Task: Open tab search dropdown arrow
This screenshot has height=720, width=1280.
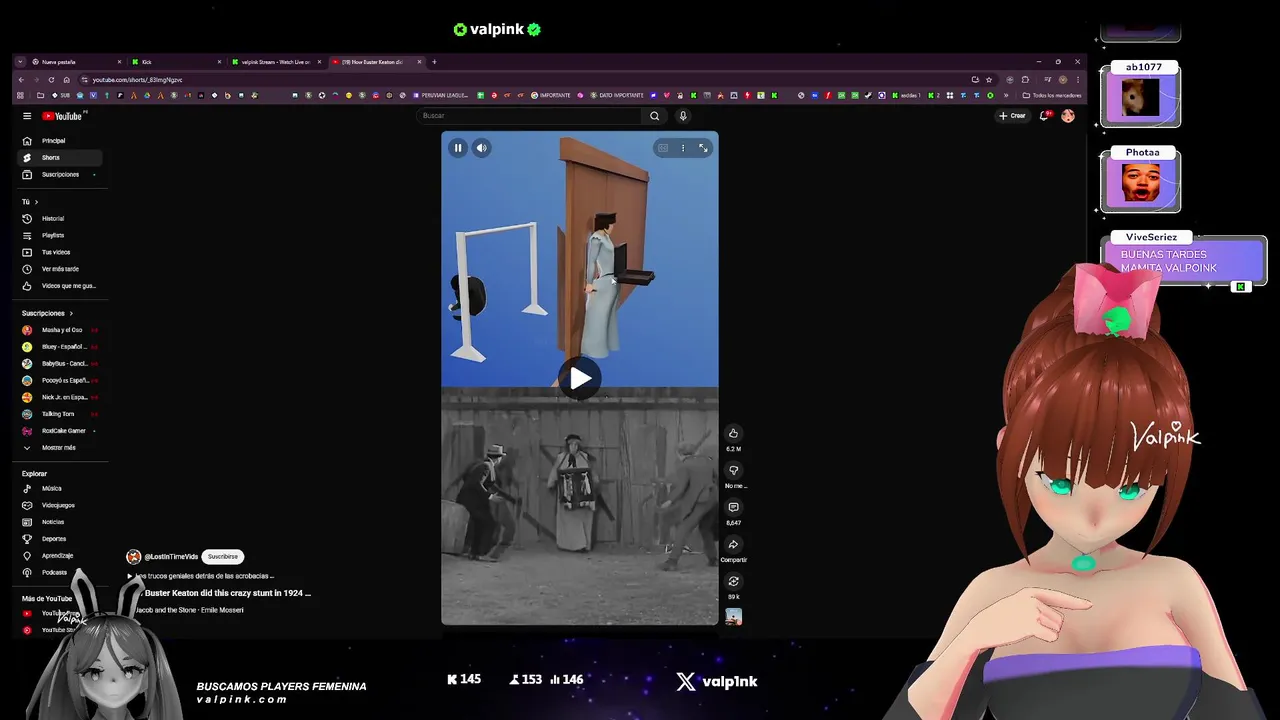Action: coord(20,62)
